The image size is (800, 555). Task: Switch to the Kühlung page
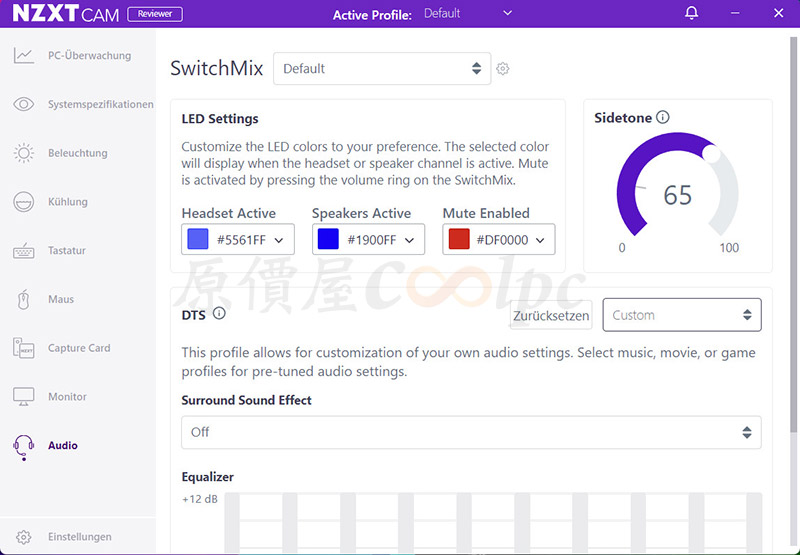[x=68, y=201]
